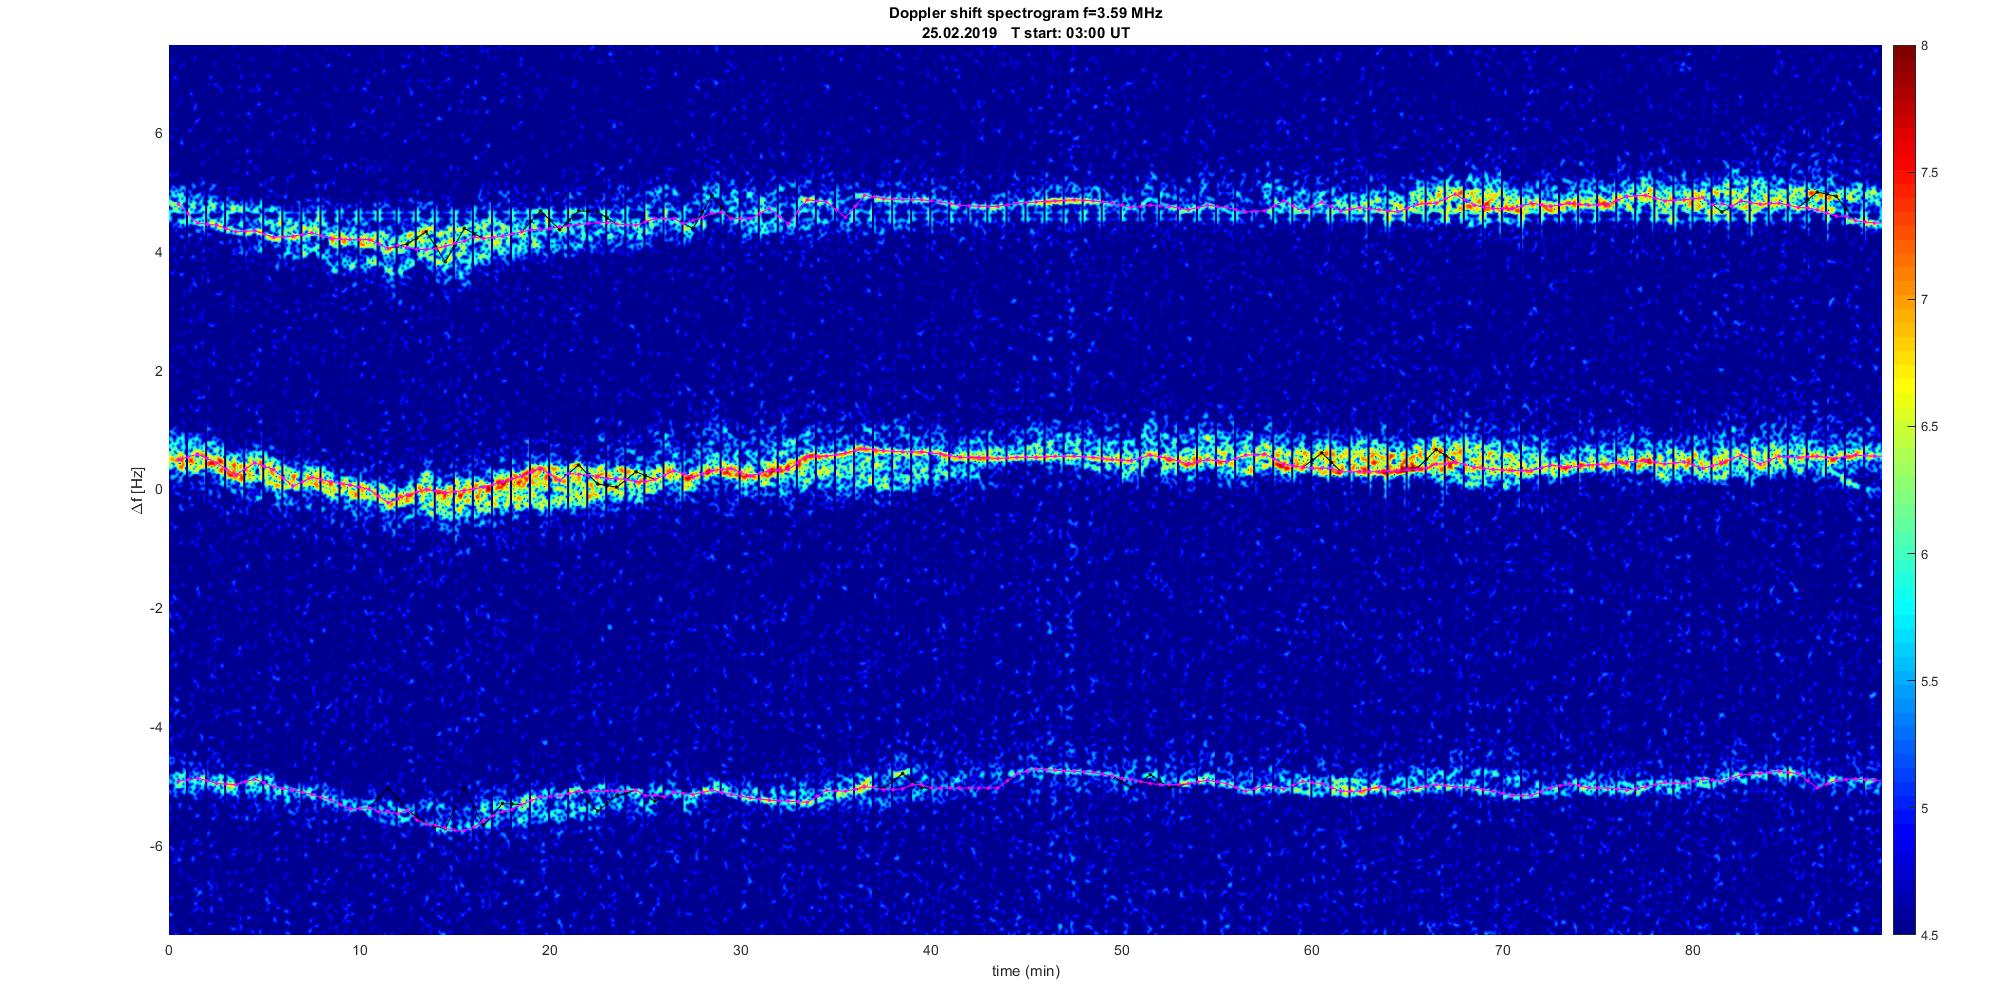
Task: Click the x-axis tick label "10"
Action: pos(359,951)
